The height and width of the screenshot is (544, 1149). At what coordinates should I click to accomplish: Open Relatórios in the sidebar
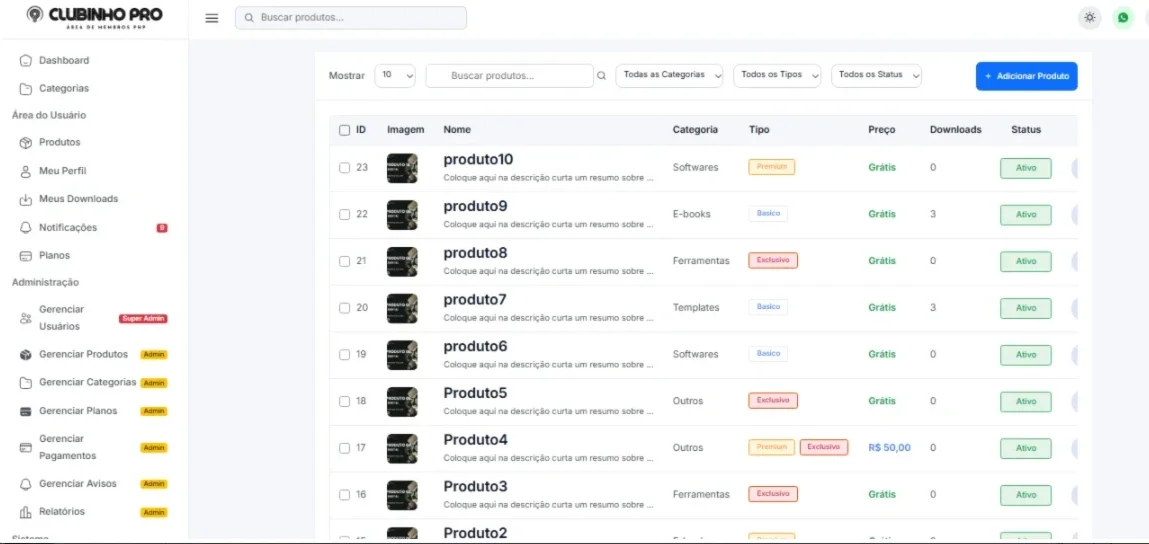point(62,512)
